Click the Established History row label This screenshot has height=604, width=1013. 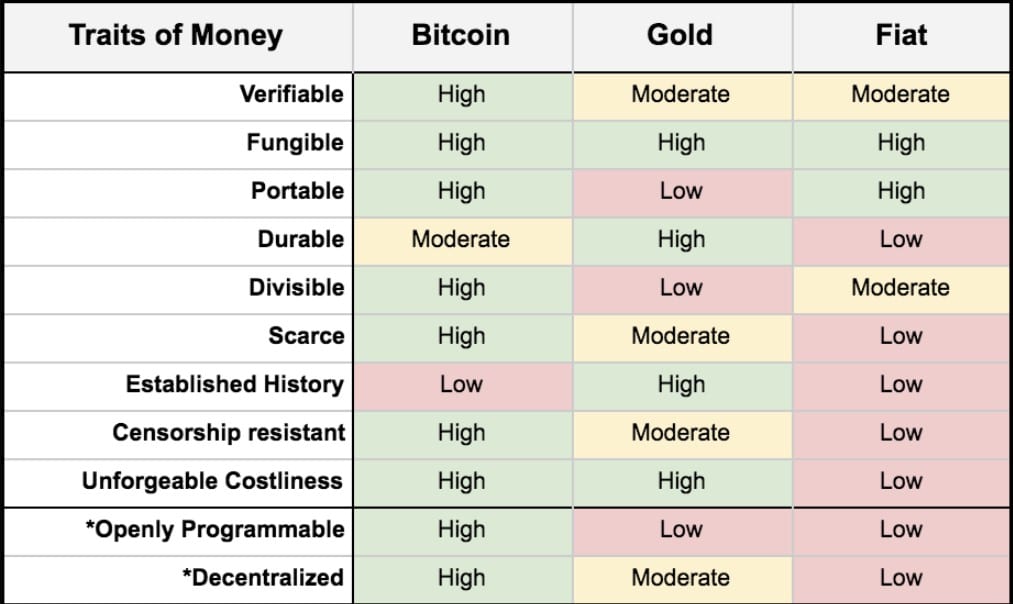pyautogui.click(x=234, y=385)
